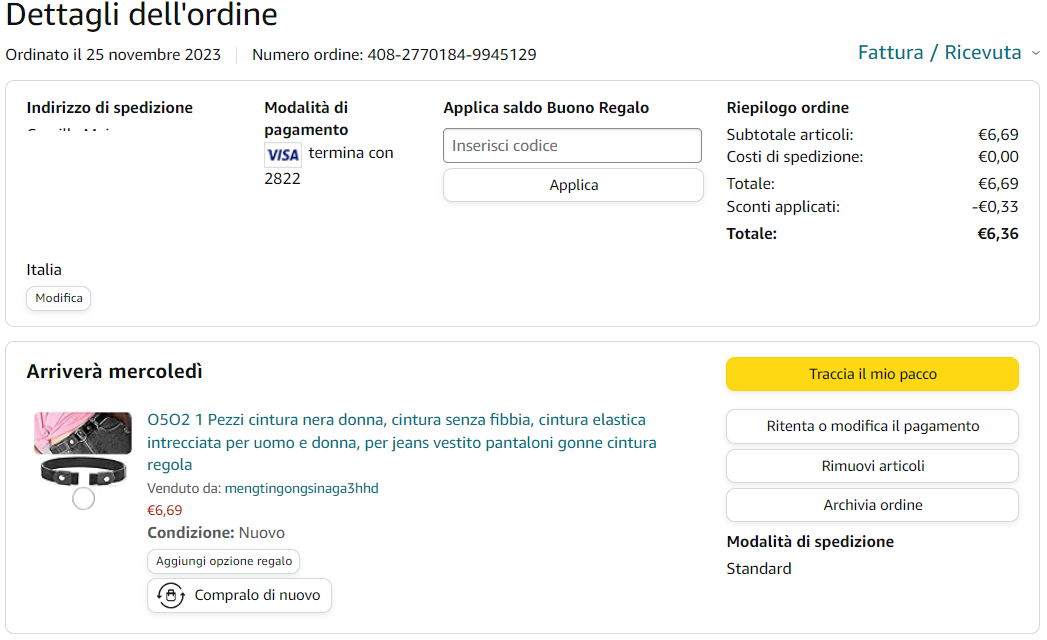Image resolution: width=1047 pixels, height=640 pixels.
Task: Click the circular arrows icon in Compralo di nuovo
Action: pos(171,595)
